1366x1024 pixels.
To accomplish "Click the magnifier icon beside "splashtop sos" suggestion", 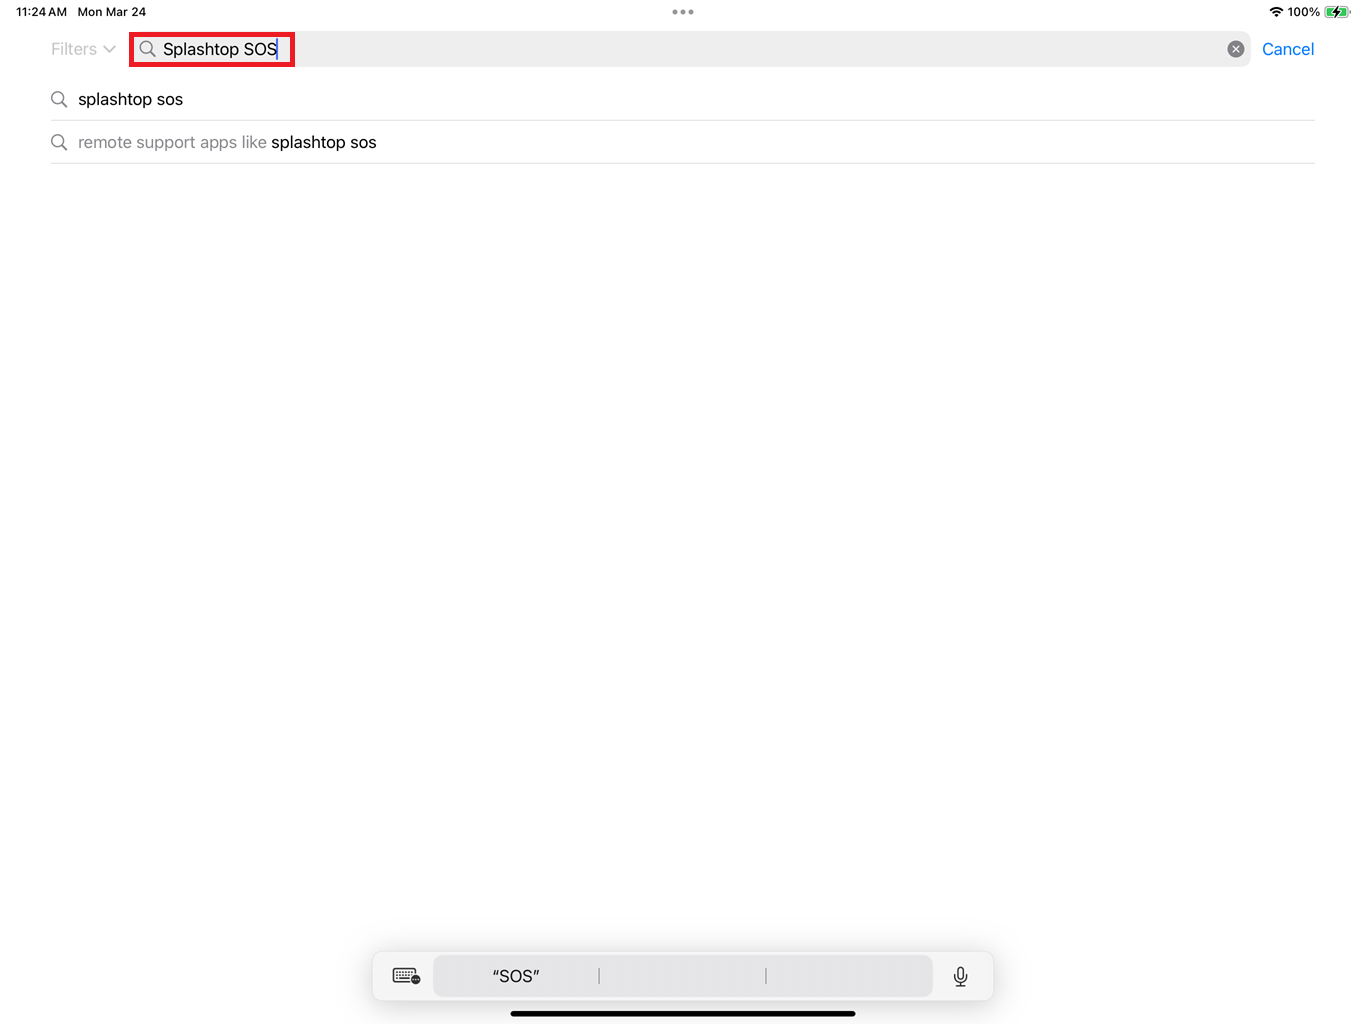I will coord(59,99).
